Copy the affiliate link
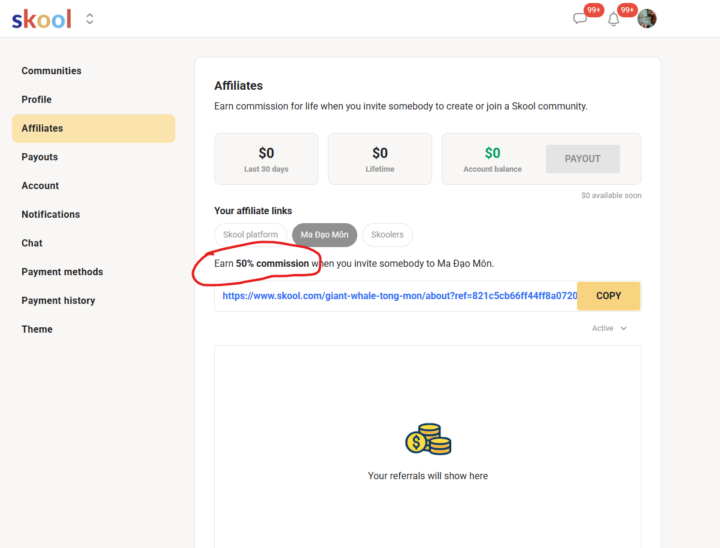The width and height of the screenshot is (720, 548). click(x=608, y=296)
